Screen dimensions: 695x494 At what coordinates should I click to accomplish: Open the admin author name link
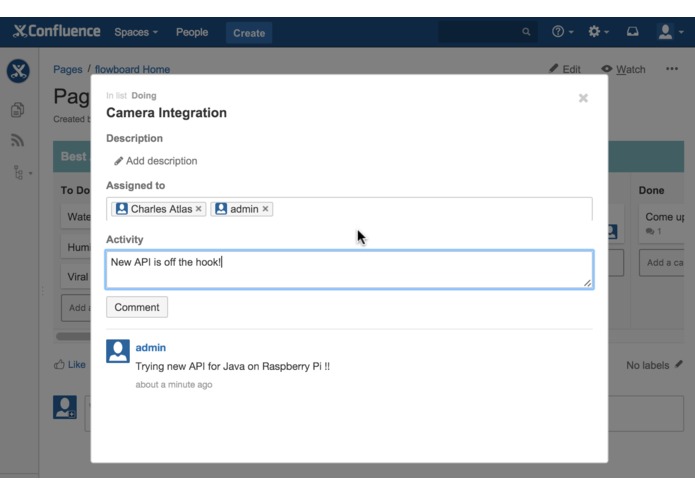[151, 347]
